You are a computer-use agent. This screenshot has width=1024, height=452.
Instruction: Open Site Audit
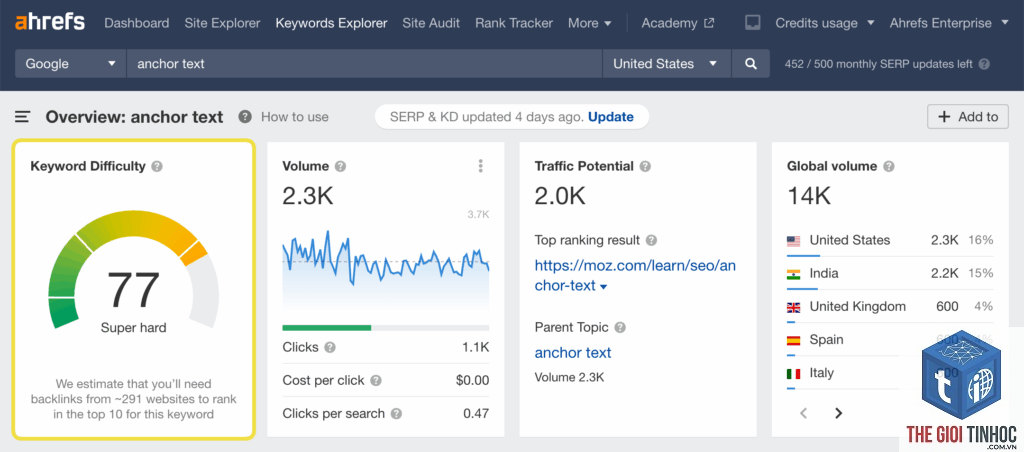(431, 23)
